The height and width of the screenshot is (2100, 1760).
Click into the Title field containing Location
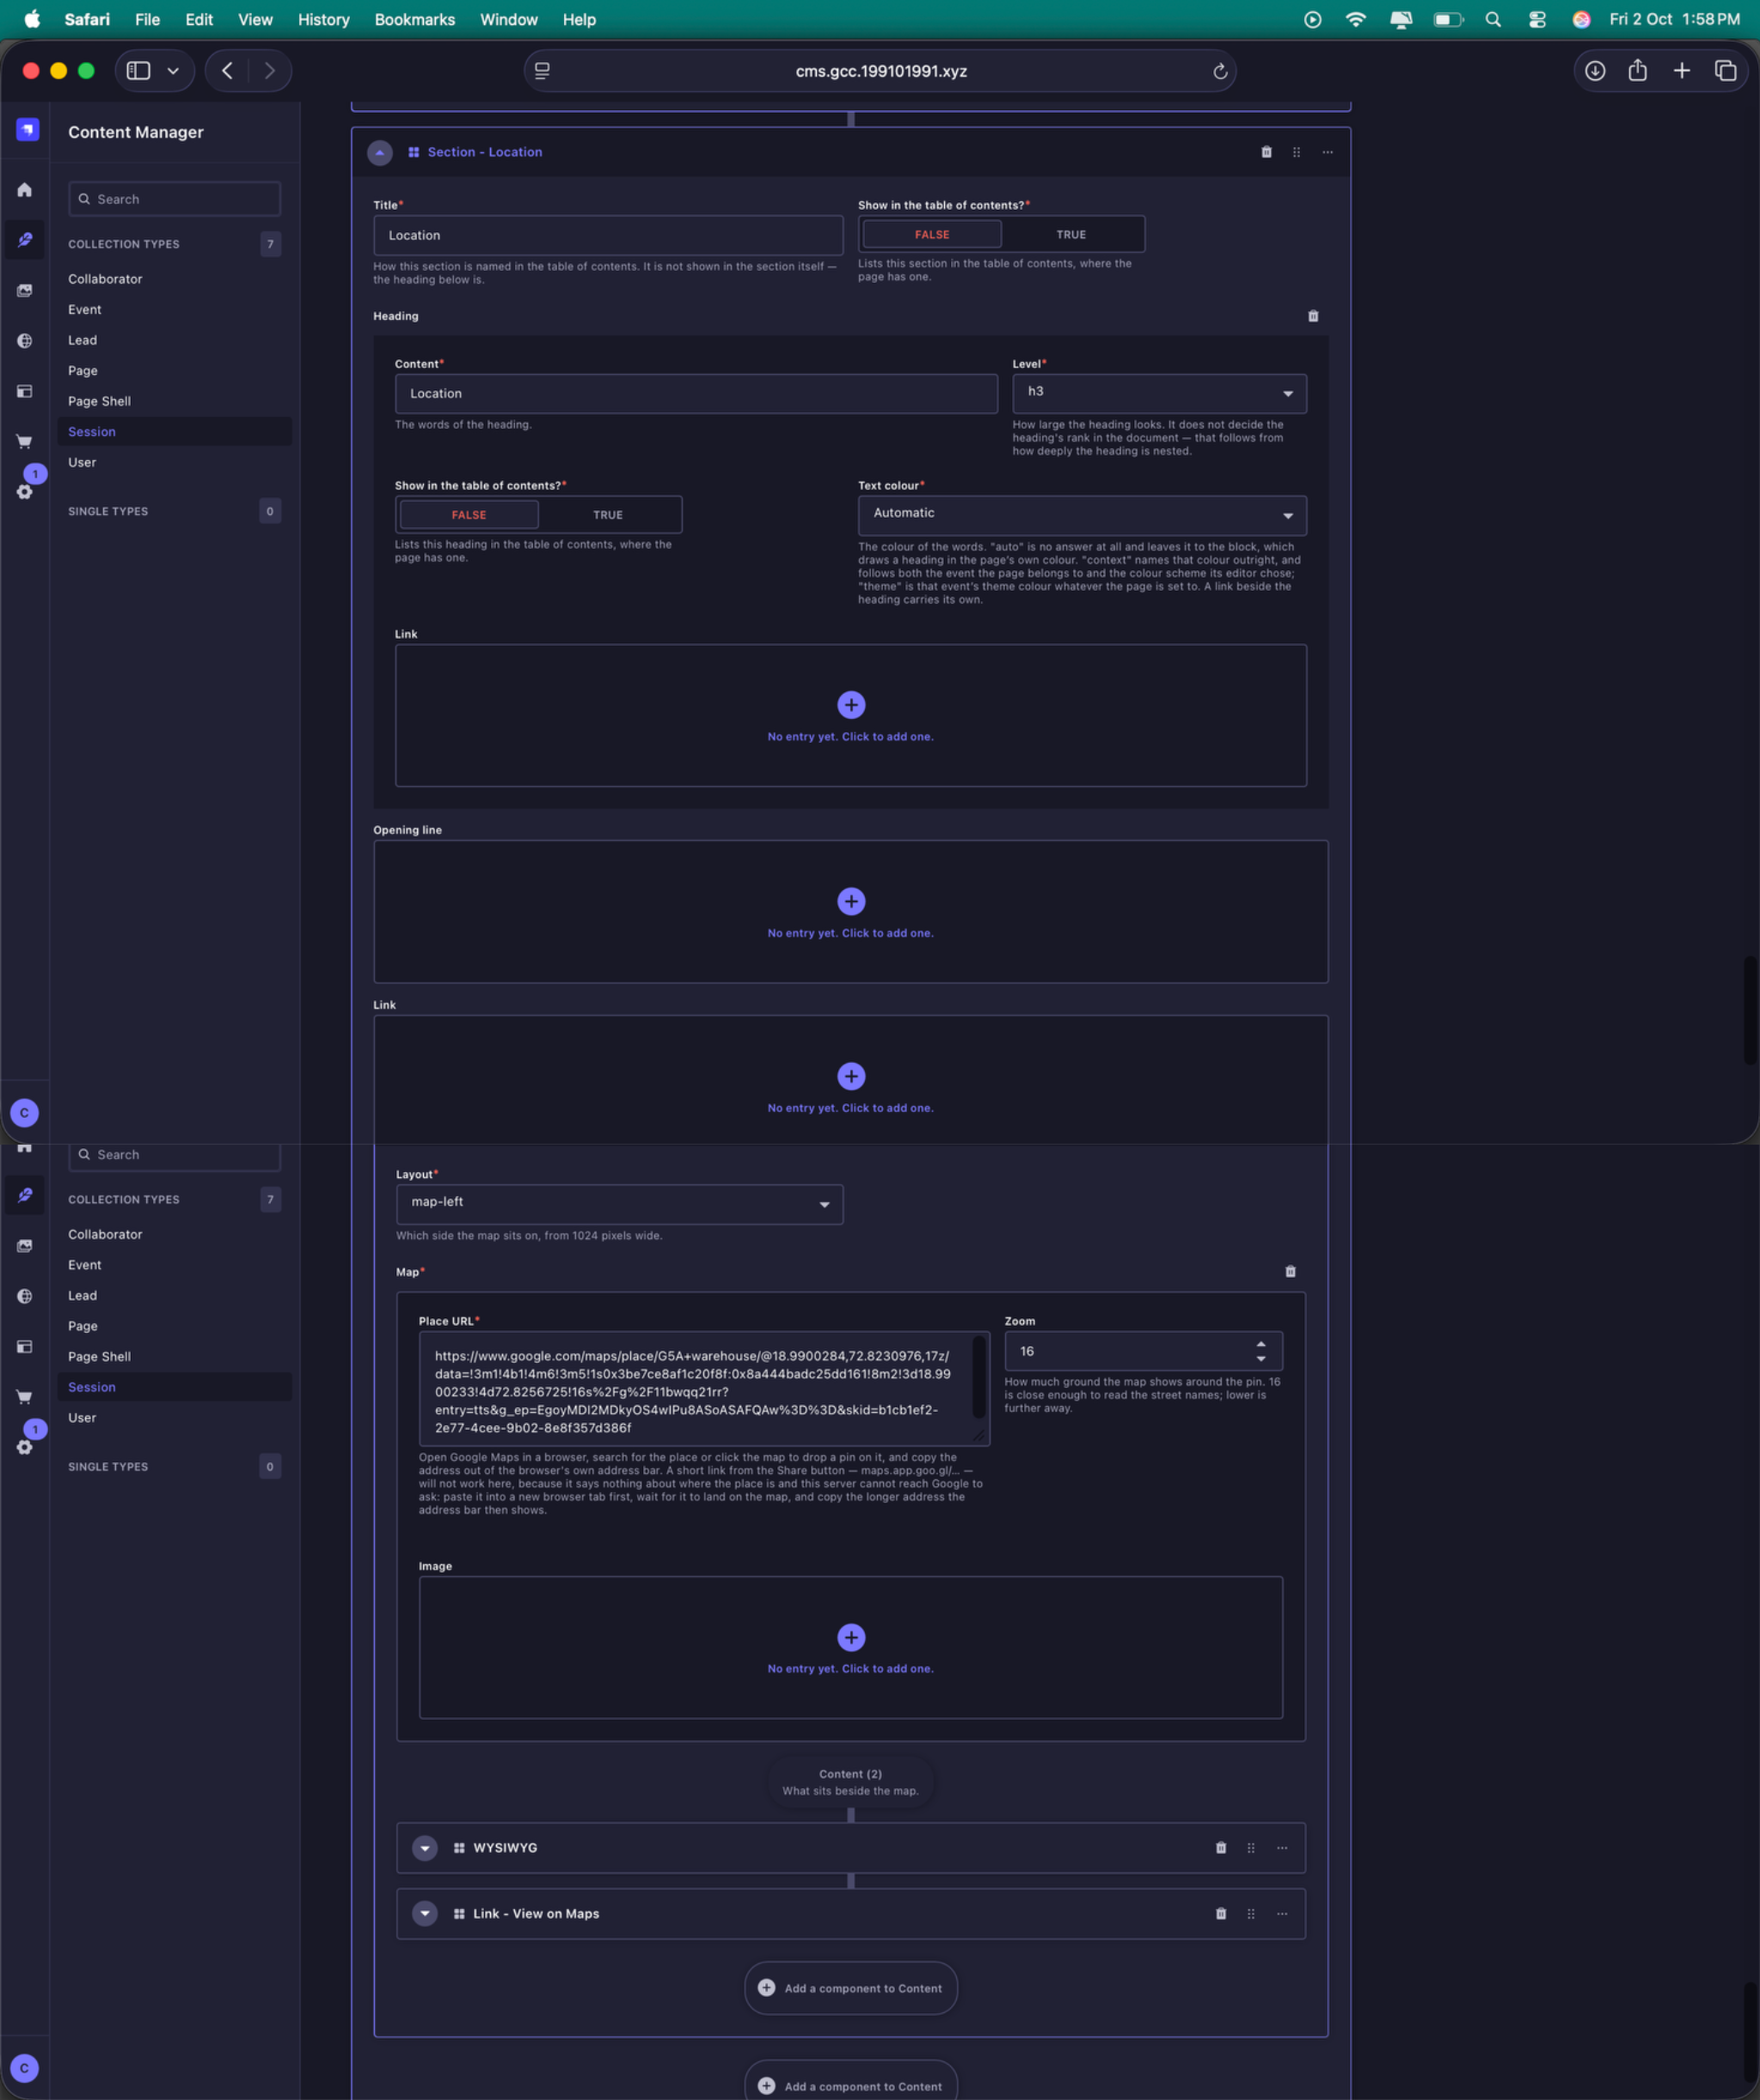(609, 235)
